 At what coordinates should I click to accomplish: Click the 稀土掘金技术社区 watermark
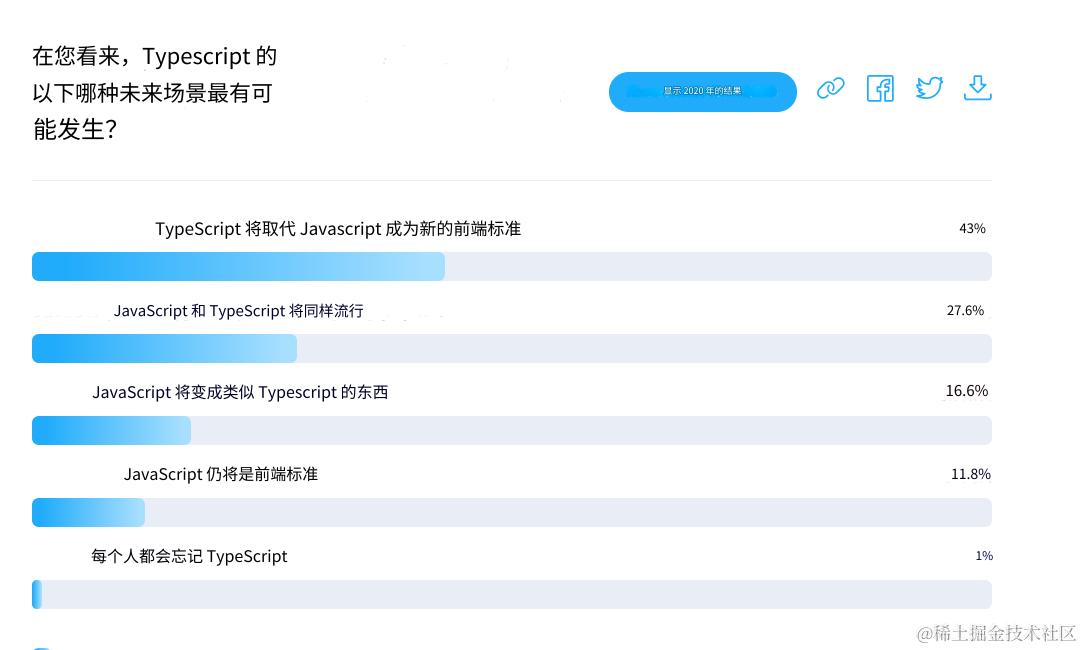996,633
